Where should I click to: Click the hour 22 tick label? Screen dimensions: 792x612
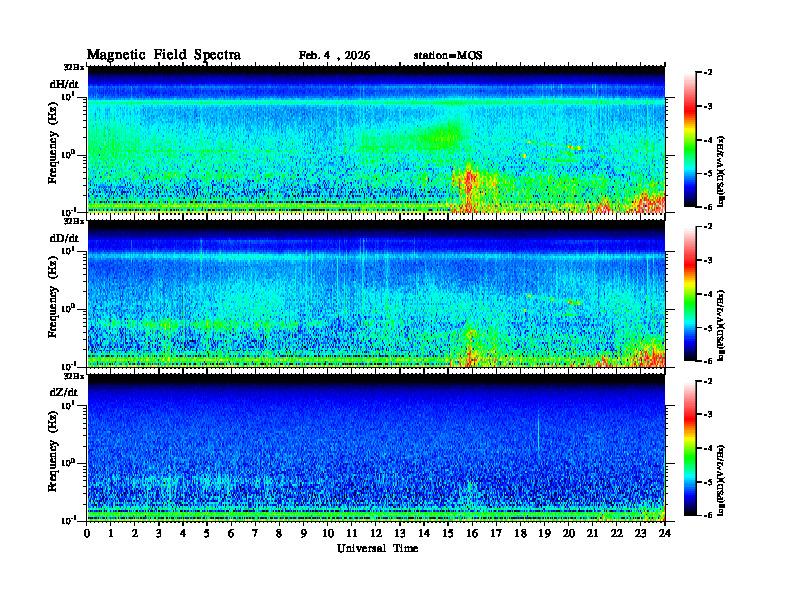(617, 534)
